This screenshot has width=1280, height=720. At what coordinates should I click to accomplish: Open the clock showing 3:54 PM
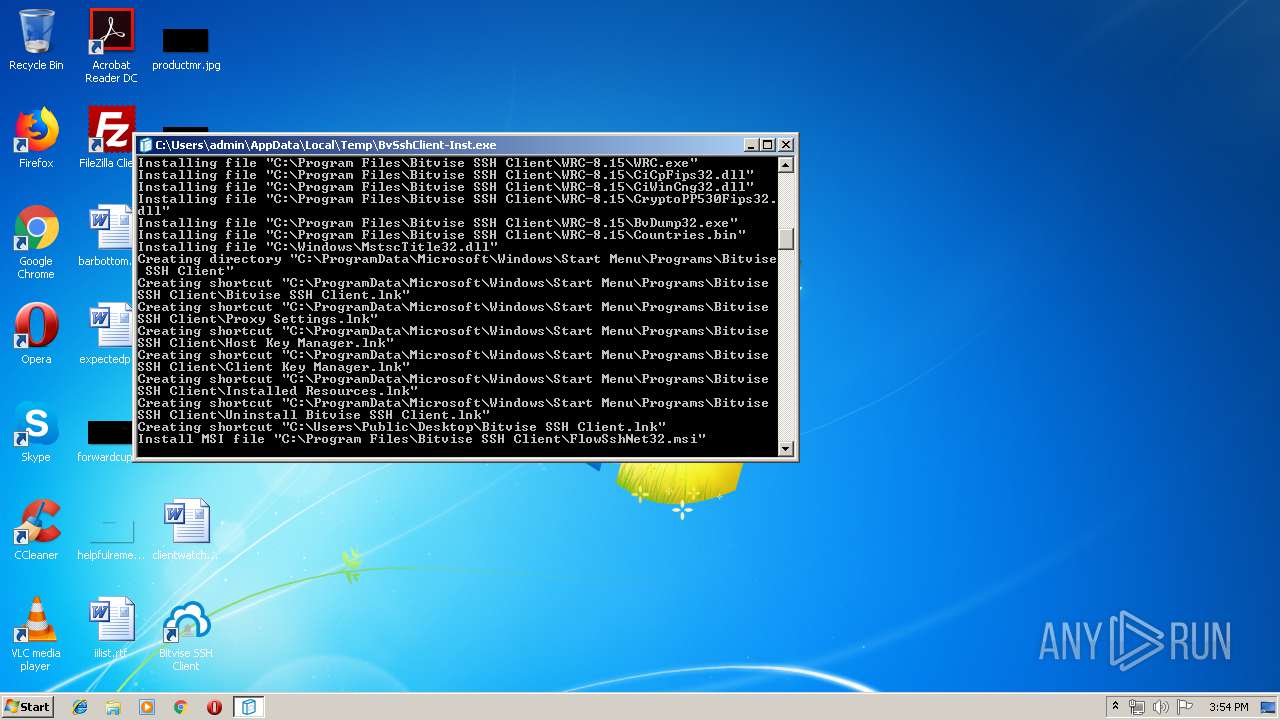1228,707
